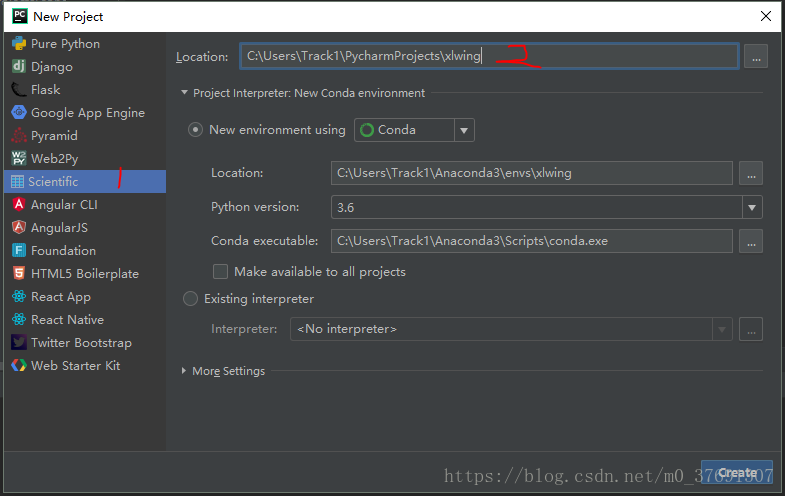The image size is (785, 496).
Task: Select the Pure Python list entry
Action: tap(85, 44)
